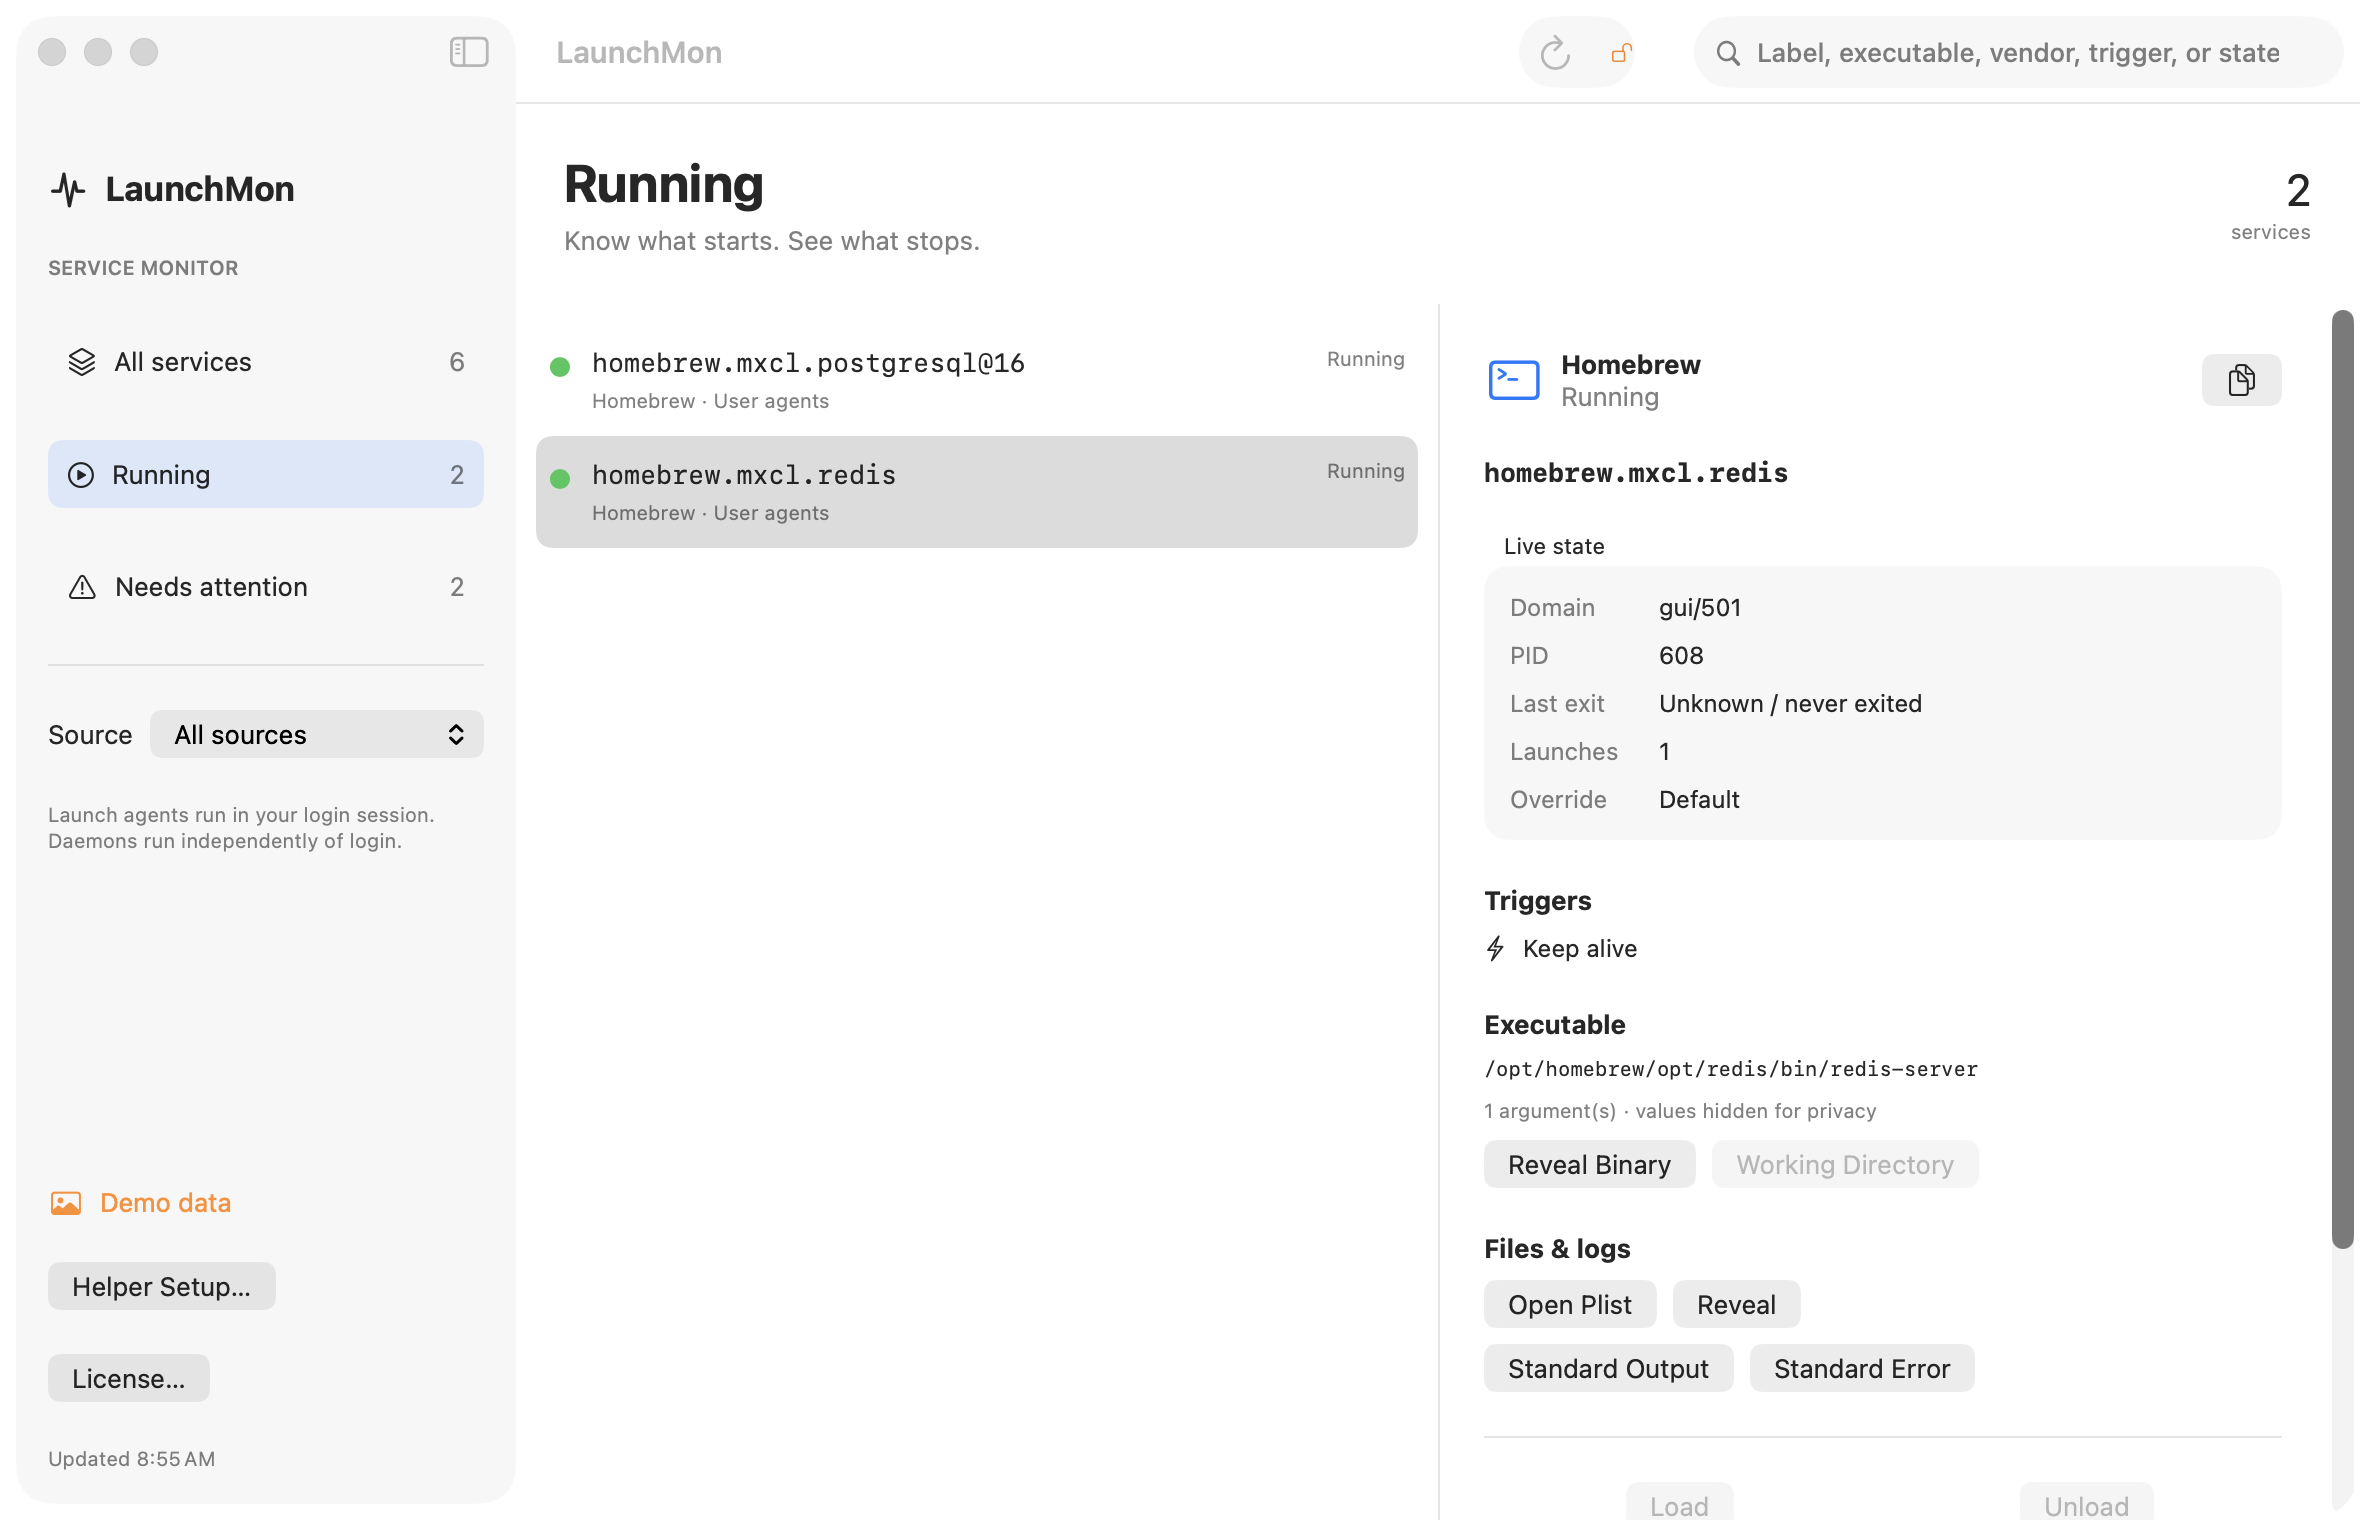The height and width of the screenshot is (1520, 2360).
Task: Click the Reveal Binary button
Action: click(x=1590, y=1165)
